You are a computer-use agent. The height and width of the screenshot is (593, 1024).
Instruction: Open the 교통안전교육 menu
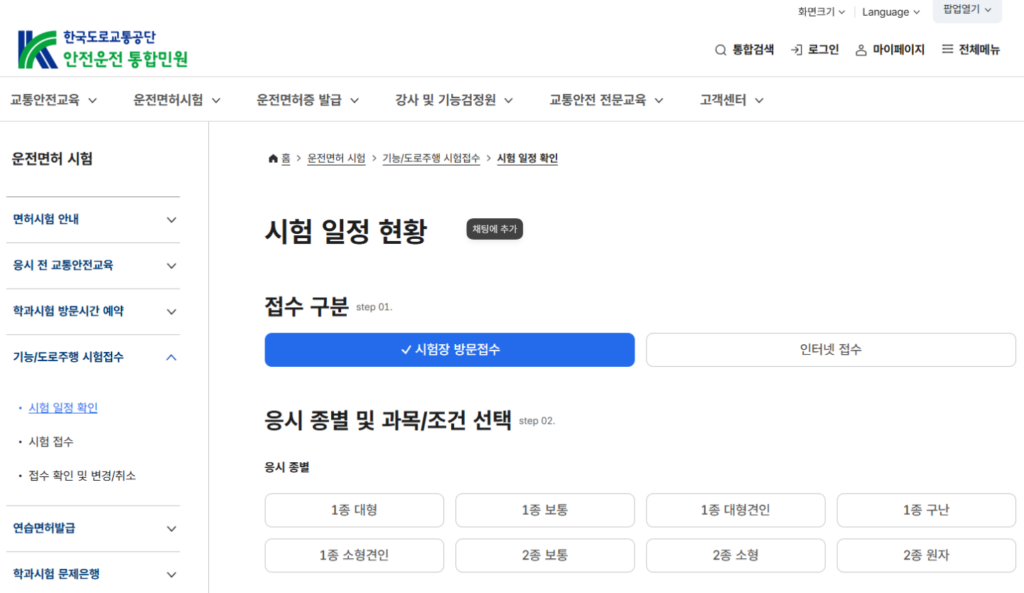coord(54,100)
